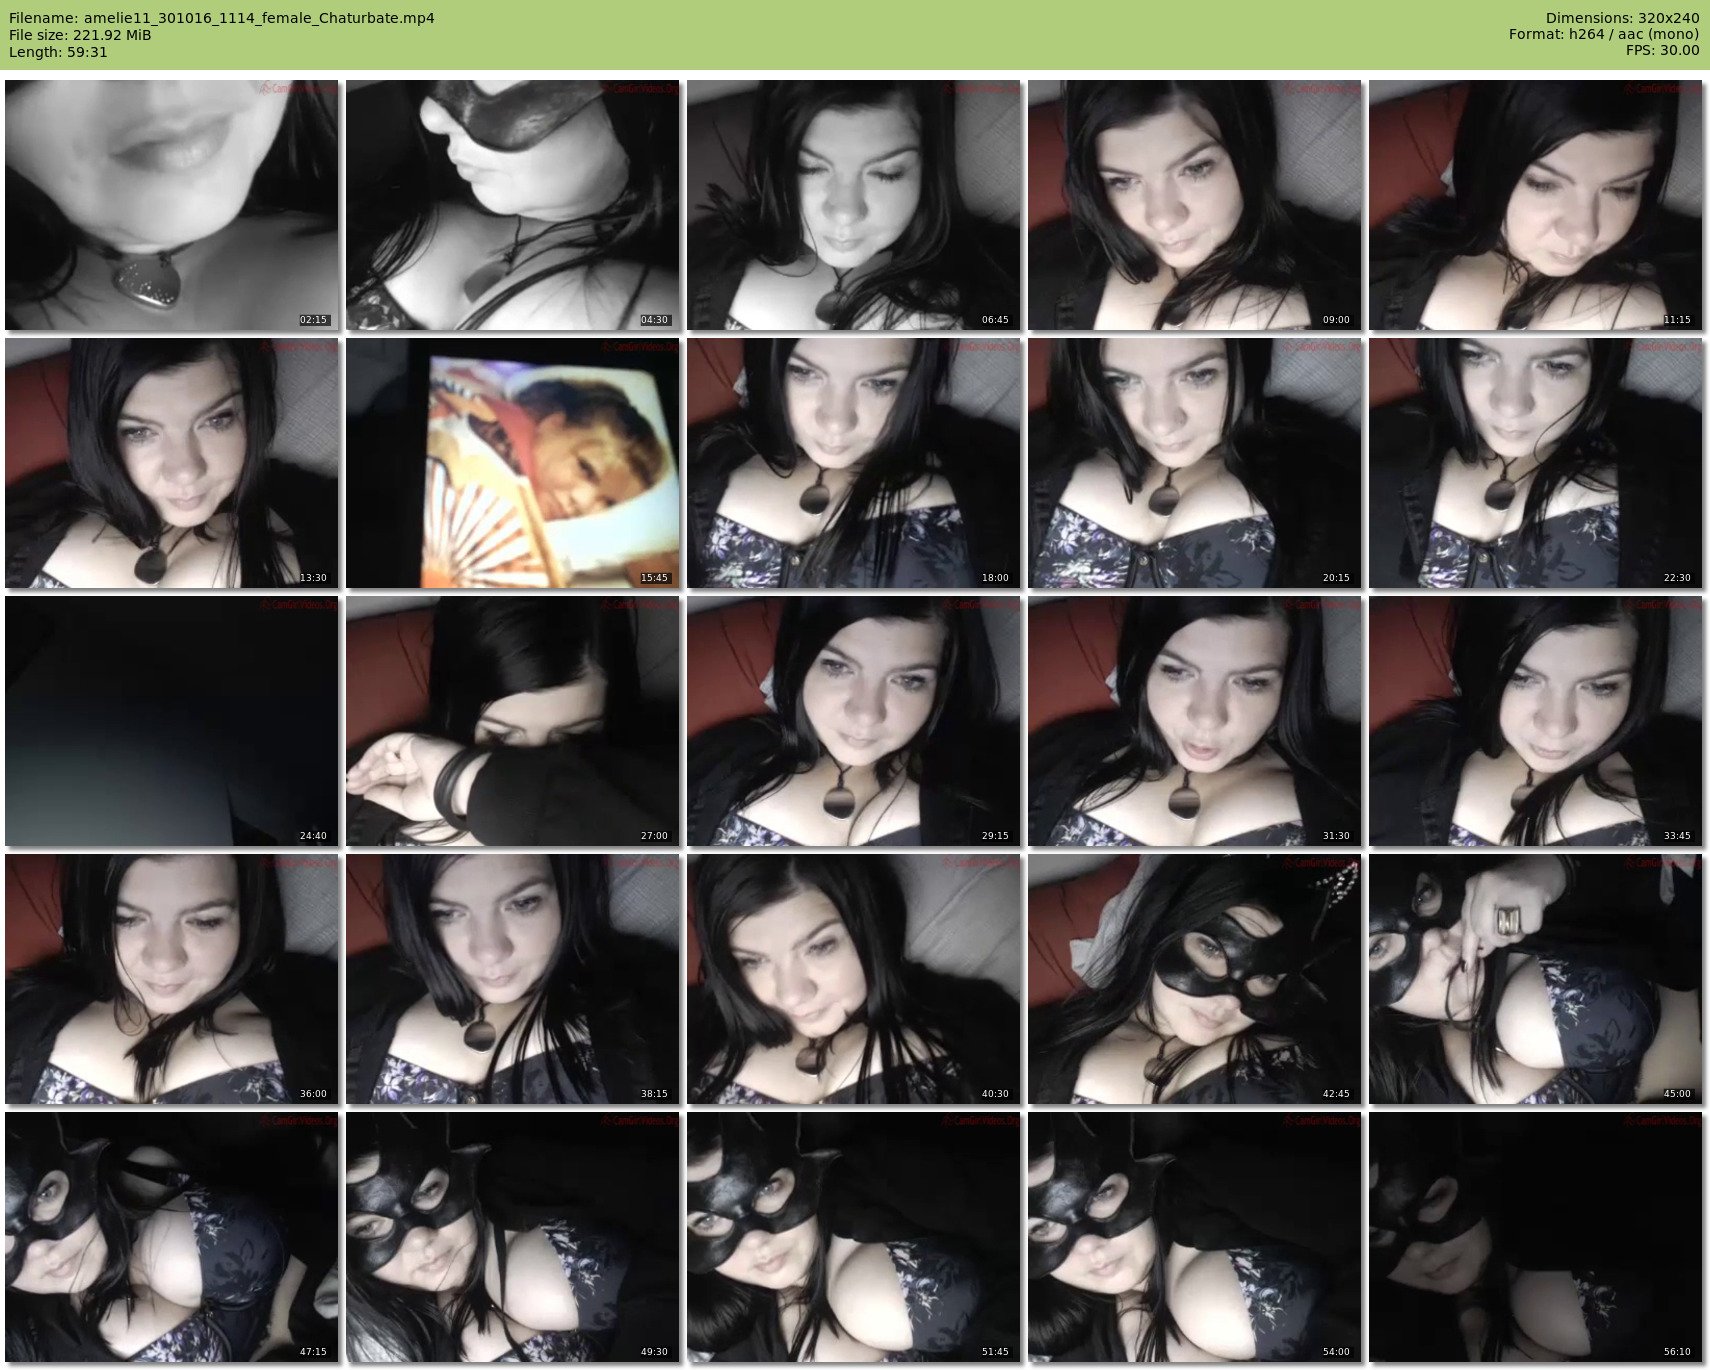Click the 20:15 frame thumbnail

(1194, 463)
